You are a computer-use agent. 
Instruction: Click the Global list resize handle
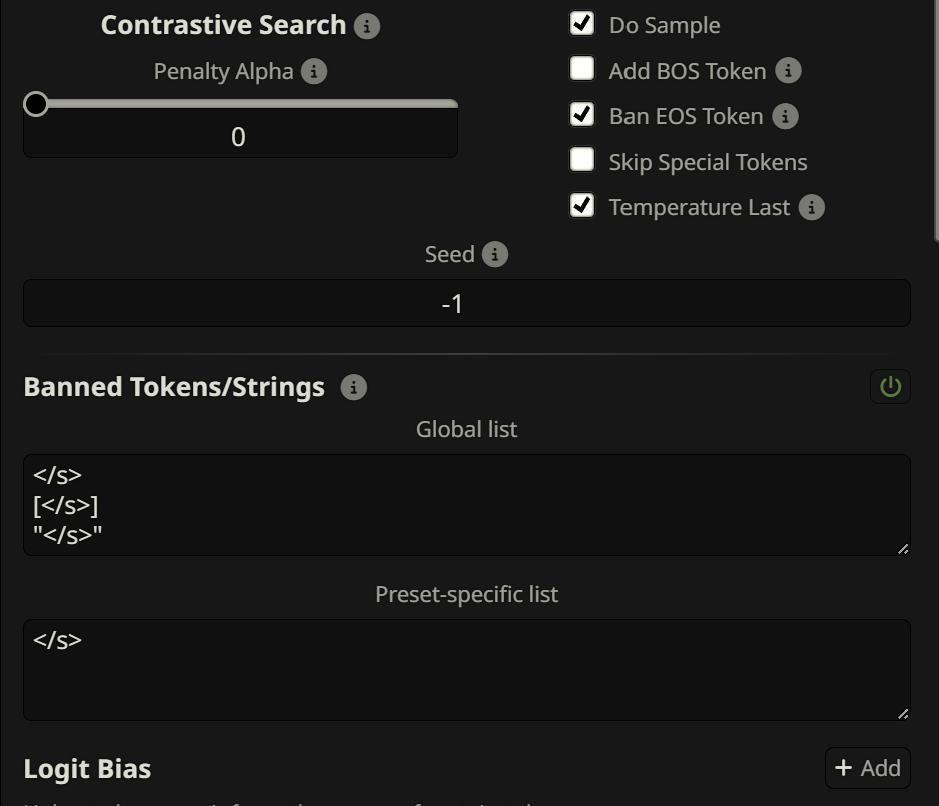tap(903, 548)
